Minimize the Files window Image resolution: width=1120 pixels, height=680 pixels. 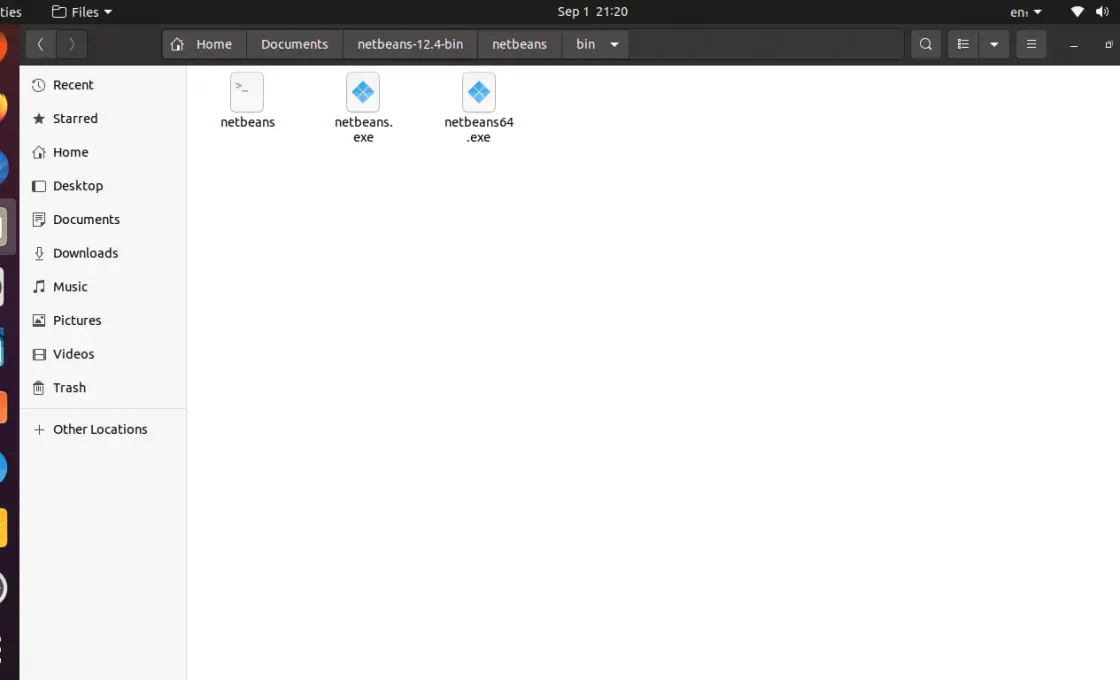click(1074, 44)
